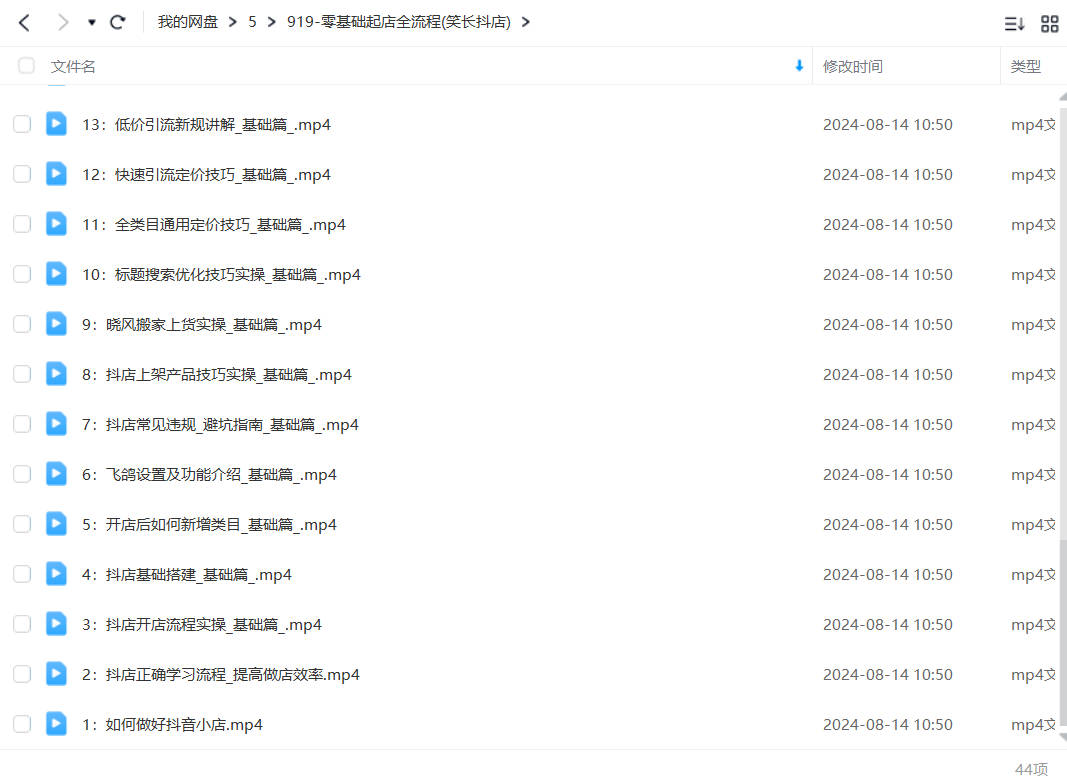Refresh the folder listing
This screenshot has width=1067, height=782.
pos(118,22)
